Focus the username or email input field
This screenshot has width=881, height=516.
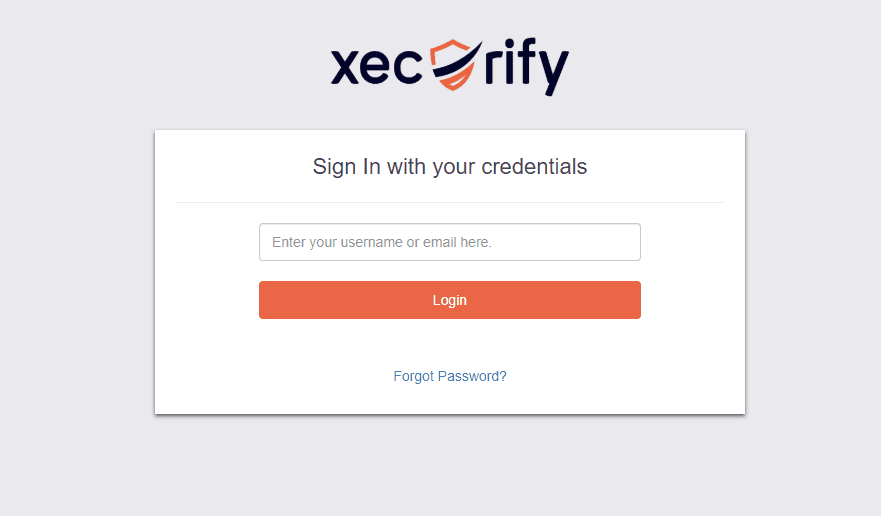point(449,242)
